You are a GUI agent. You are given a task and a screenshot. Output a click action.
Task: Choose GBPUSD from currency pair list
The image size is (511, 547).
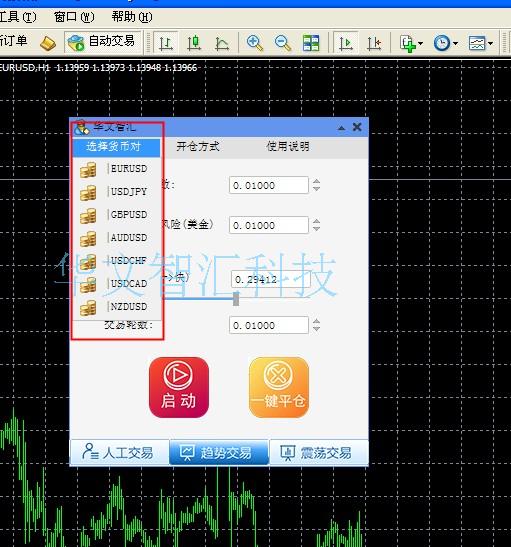(117, 215)
